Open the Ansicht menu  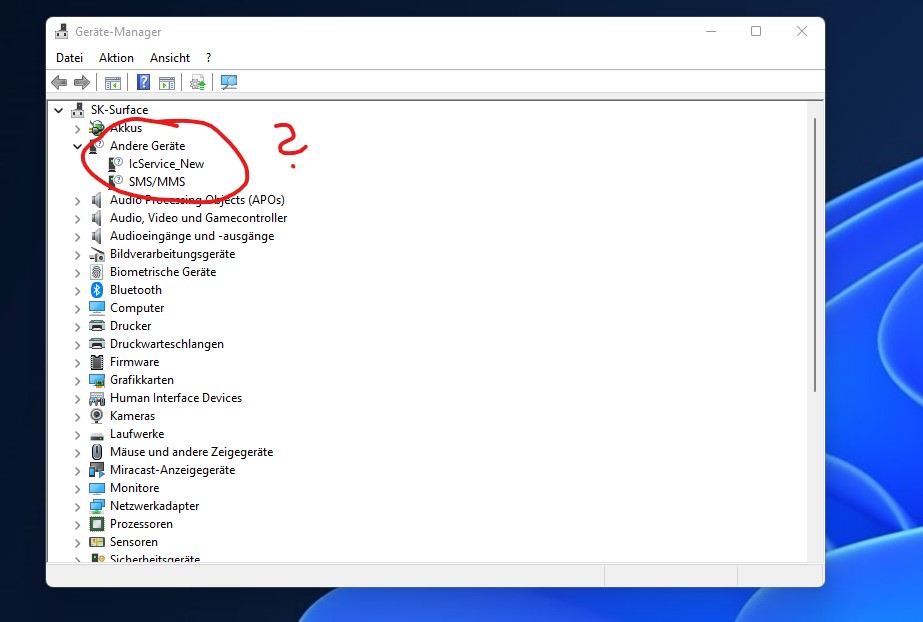170,58
